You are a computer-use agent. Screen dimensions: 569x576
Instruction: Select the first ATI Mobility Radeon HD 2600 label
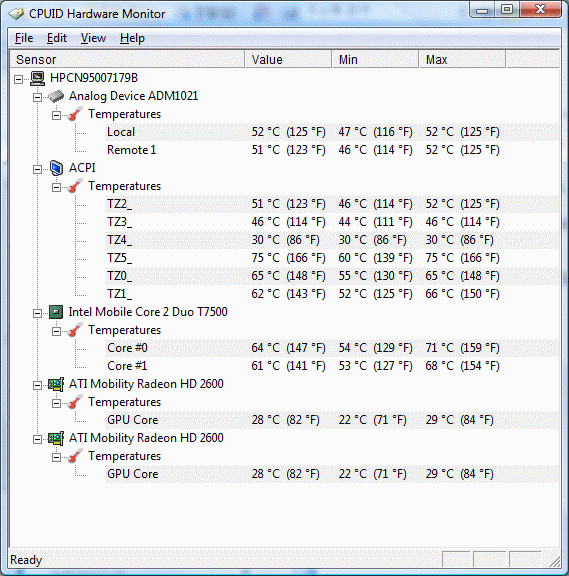point(146,384)
